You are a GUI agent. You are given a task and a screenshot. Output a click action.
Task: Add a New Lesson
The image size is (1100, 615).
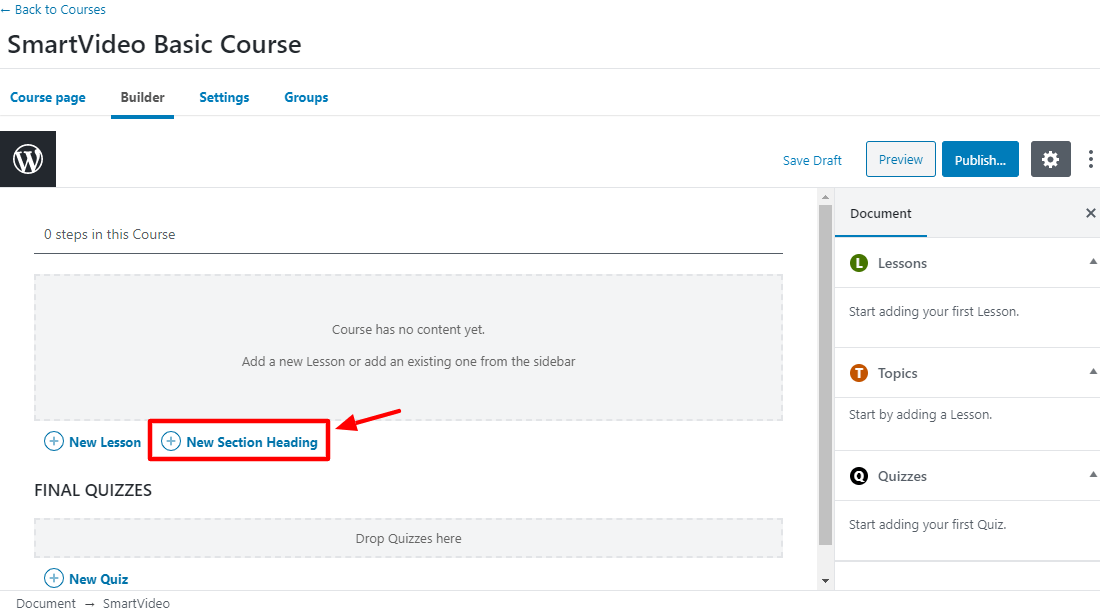(x=93, y=442)
